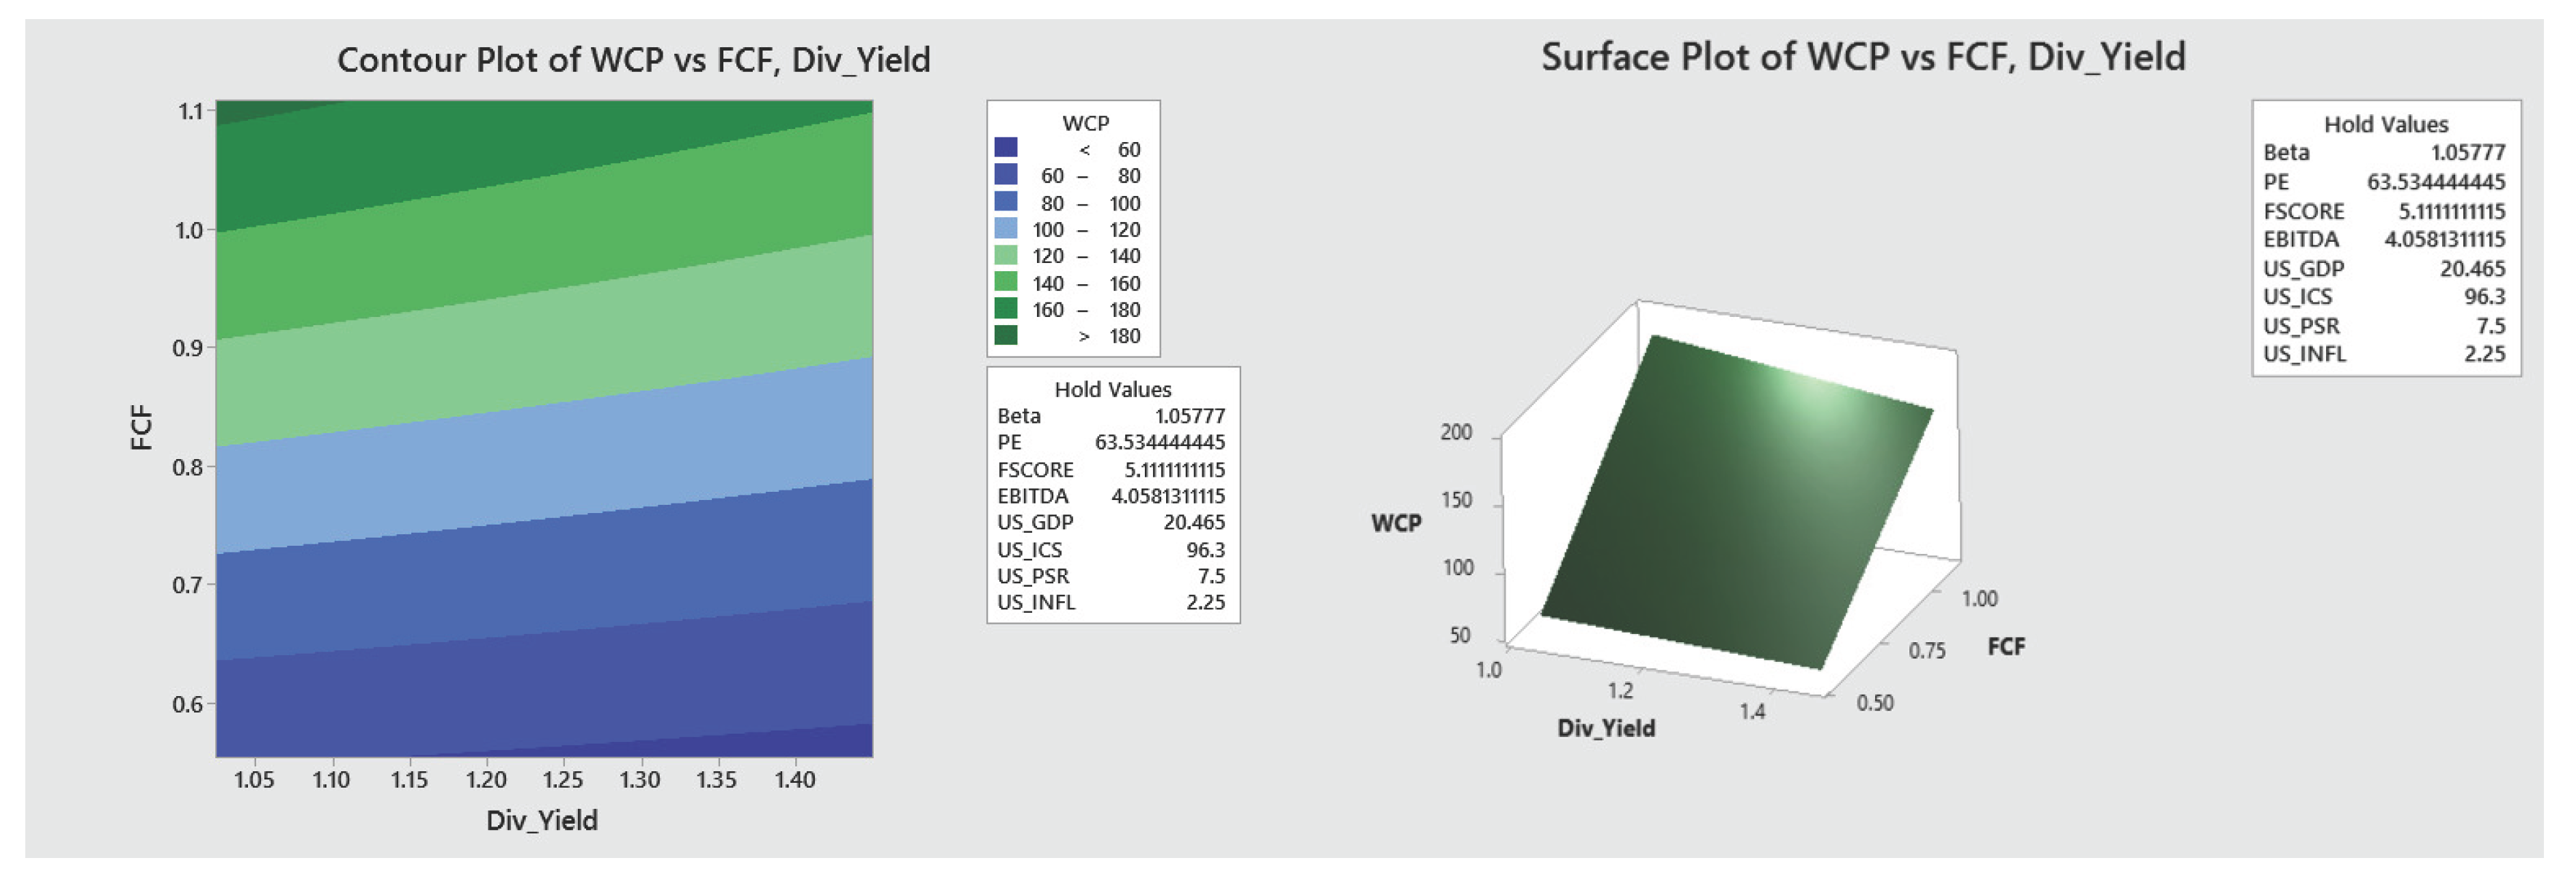Click the 160 – 180 legend swatch
Image resolution: width=2576 pixels, height=886 pixels.
[x=1006, y=309]
